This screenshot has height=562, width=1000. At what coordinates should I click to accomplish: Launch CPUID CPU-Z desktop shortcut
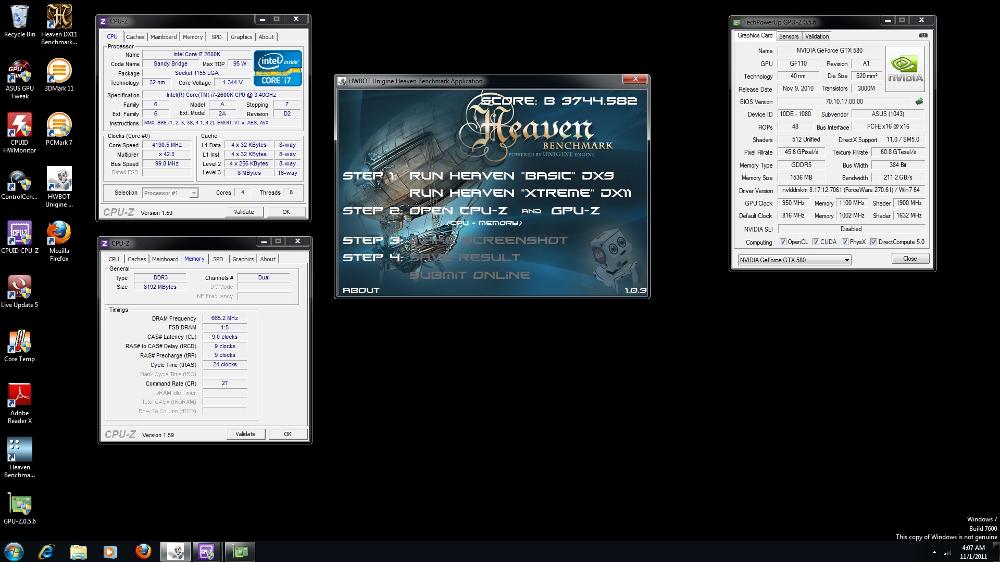click(x=19, y=237)
